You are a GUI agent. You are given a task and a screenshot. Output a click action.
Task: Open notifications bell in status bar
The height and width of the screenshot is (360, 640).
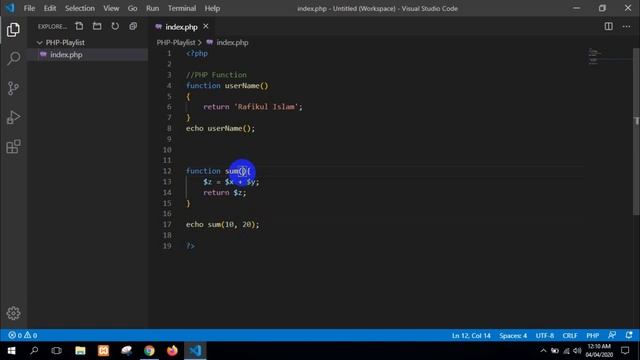tap(629, 335)
